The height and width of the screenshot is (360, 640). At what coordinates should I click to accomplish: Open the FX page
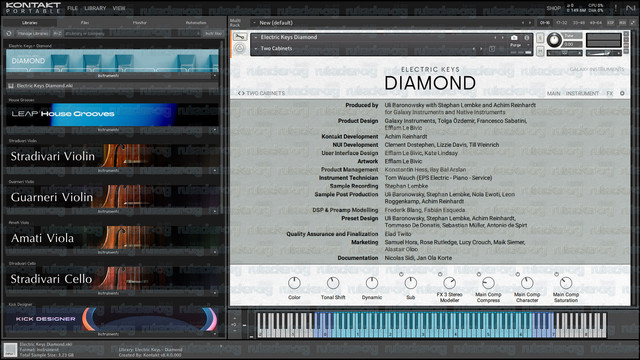609,93
